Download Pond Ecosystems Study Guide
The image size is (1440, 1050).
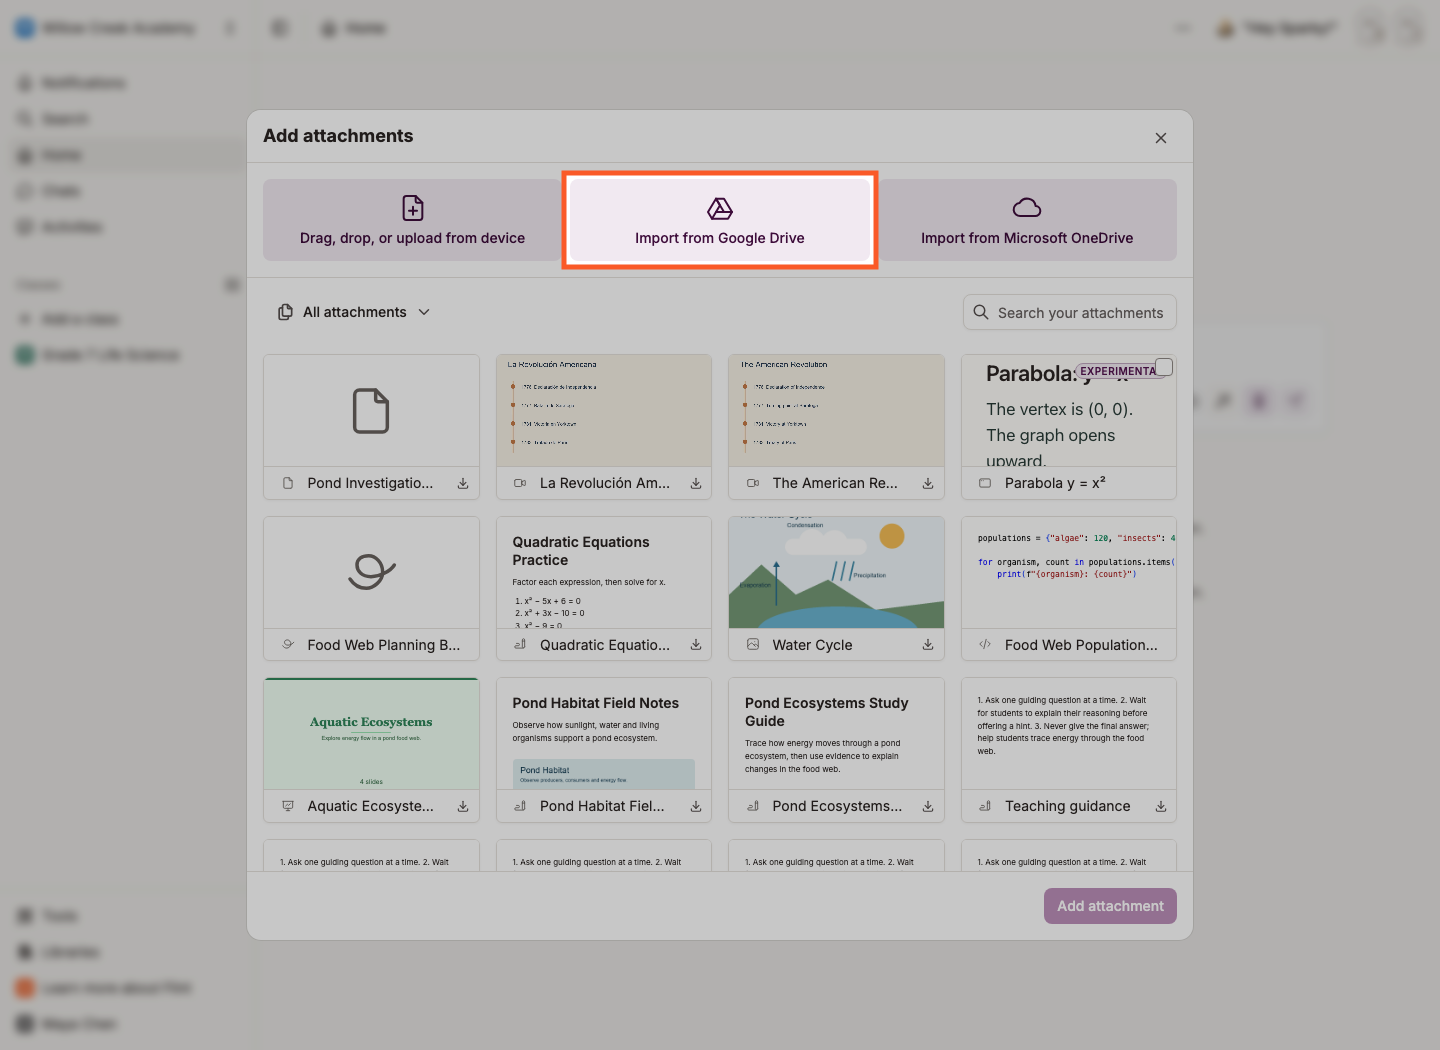point(928,806)
